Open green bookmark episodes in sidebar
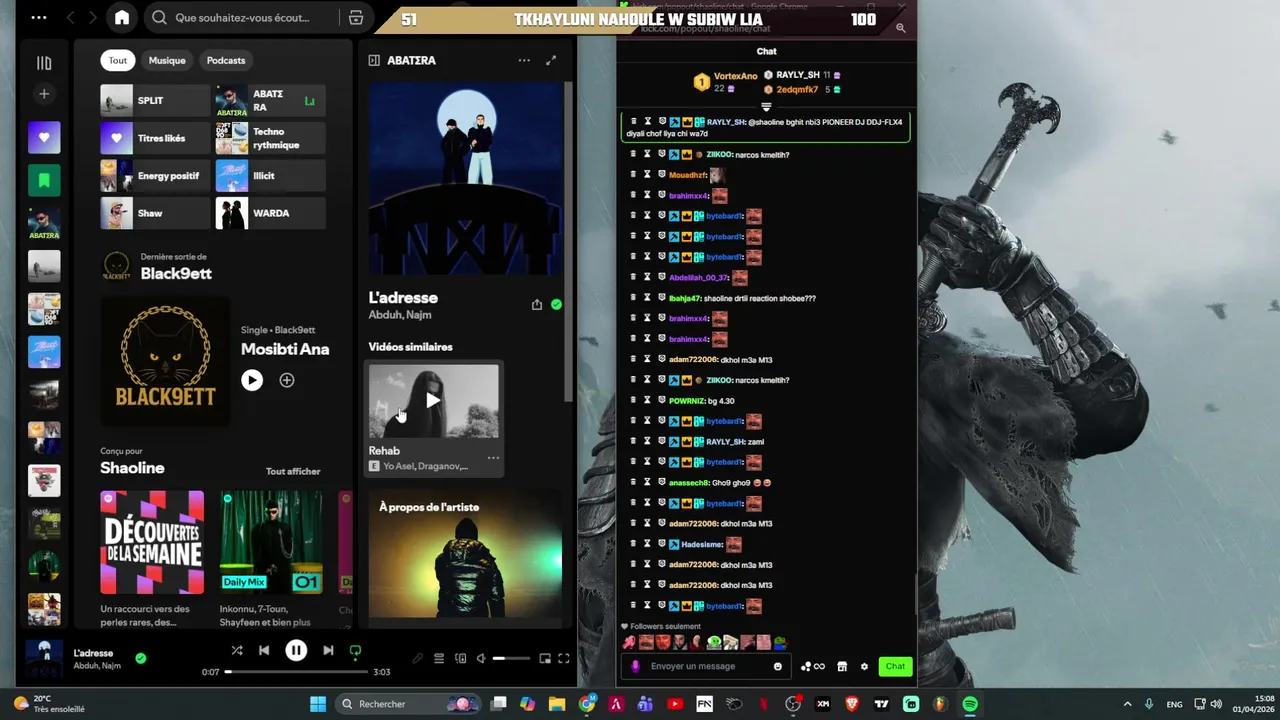The height and width of the screenshot is (720, 1280). 44,181
